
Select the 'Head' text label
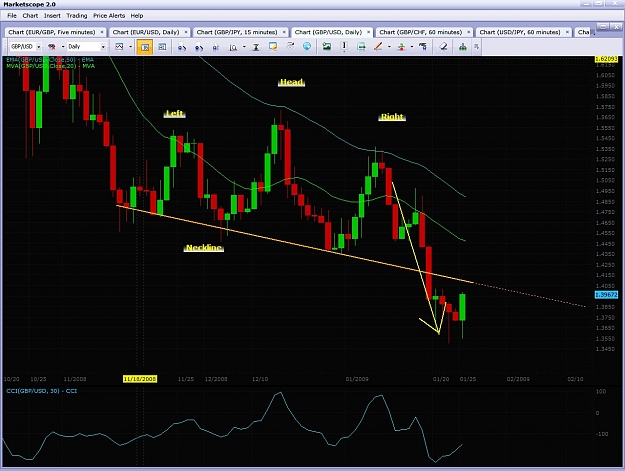[291, 82]
